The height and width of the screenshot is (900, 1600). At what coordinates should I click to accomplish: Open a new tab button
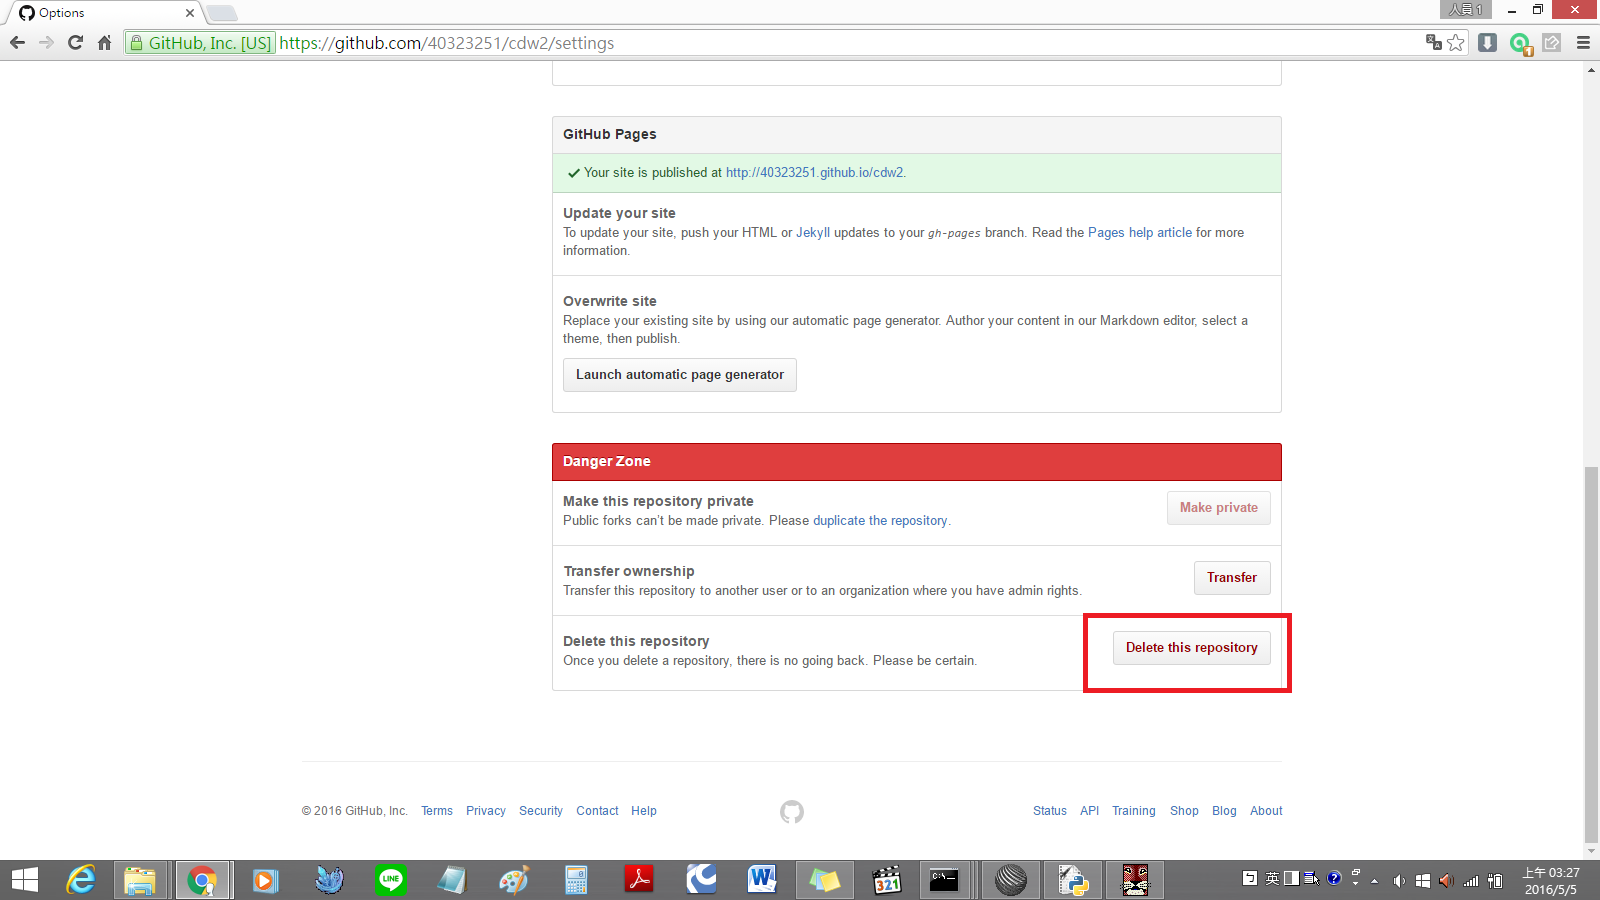point(222,13)
